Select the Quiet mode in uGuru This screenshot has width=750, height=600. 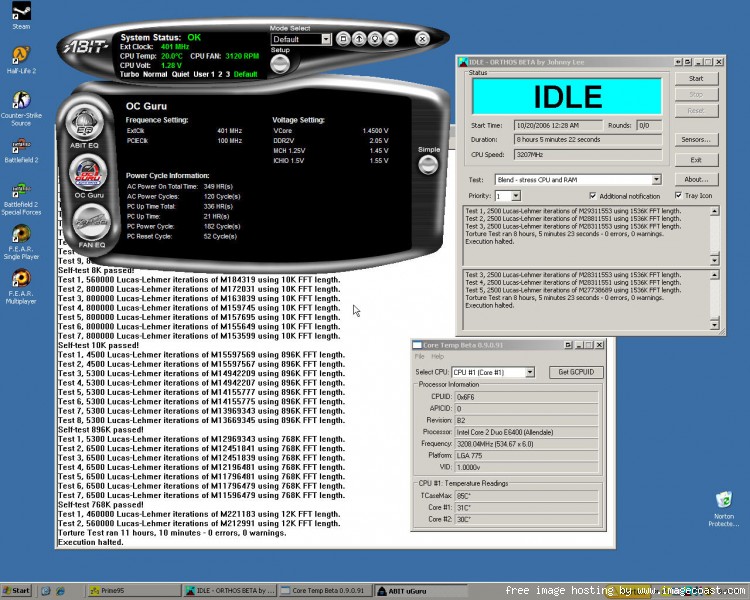180,74
